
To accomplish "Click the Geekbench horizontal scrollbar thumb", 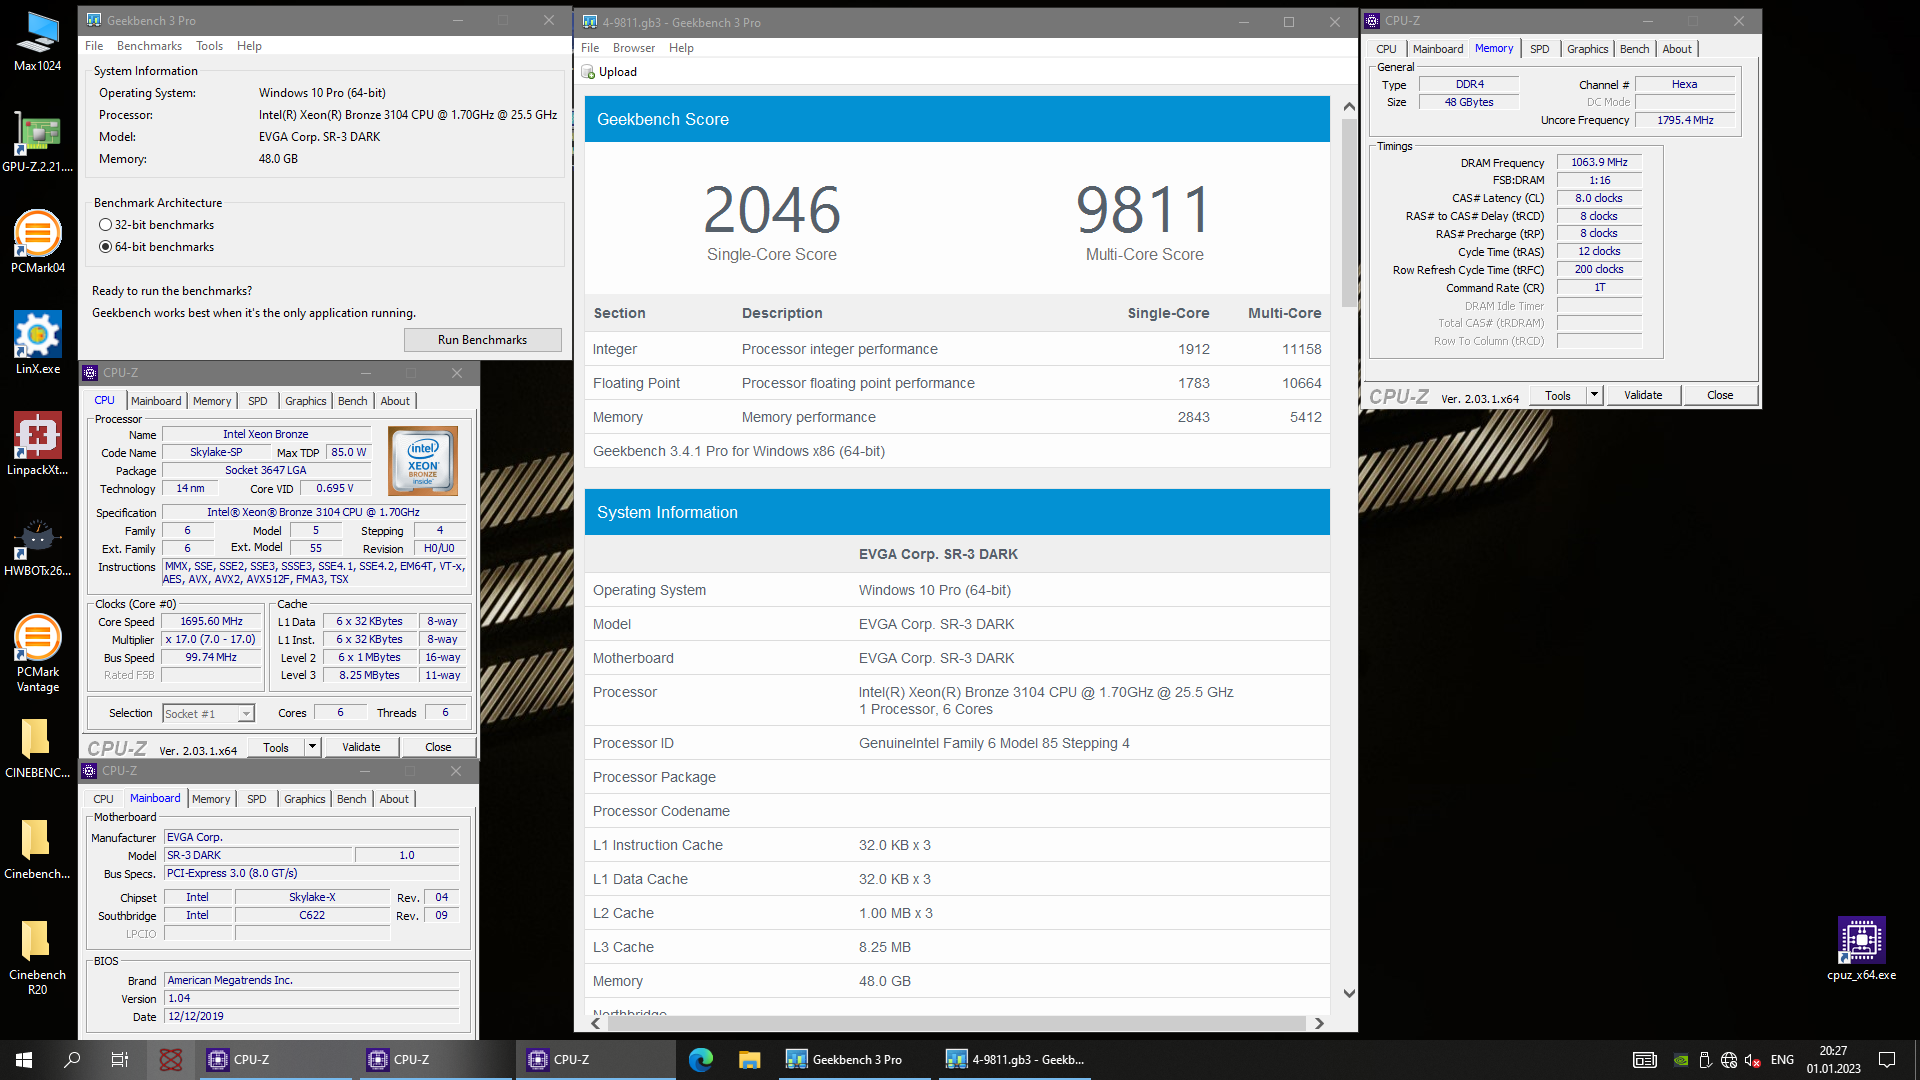I will (x=956, y=1023).
